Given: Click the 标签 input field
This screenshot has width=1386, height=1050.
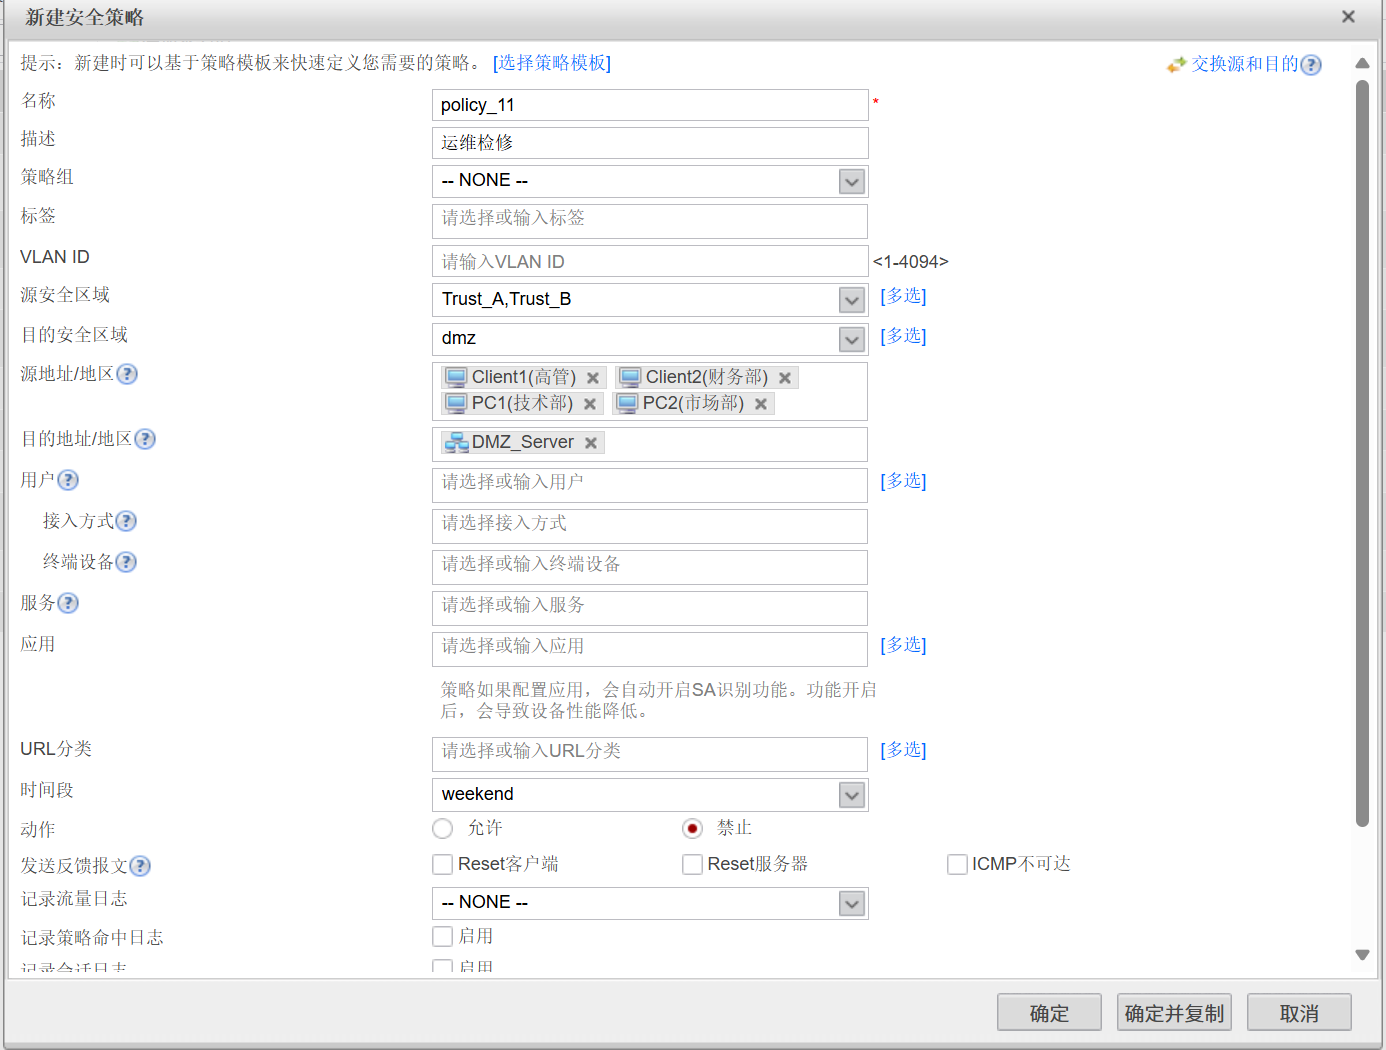Looking at the screenshot, I should 650,221.
